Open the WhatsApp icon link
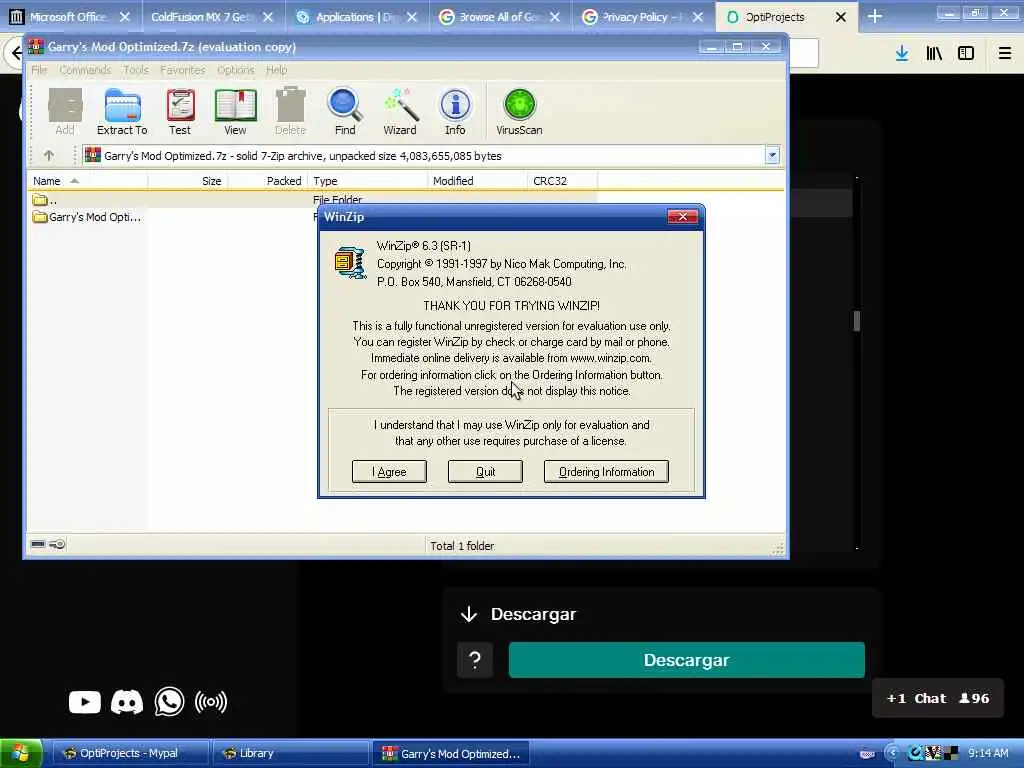 [x=169, y=702]
